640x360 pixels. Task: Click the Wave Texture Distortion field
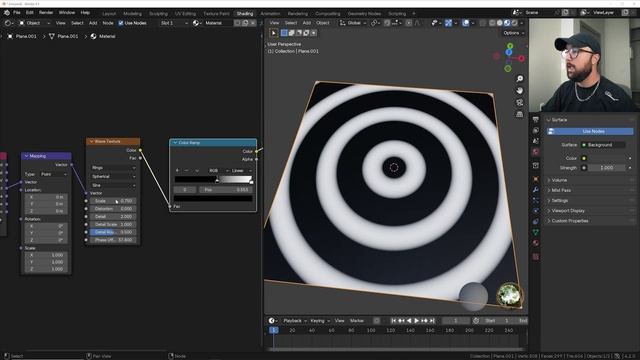tap(113, 209)
